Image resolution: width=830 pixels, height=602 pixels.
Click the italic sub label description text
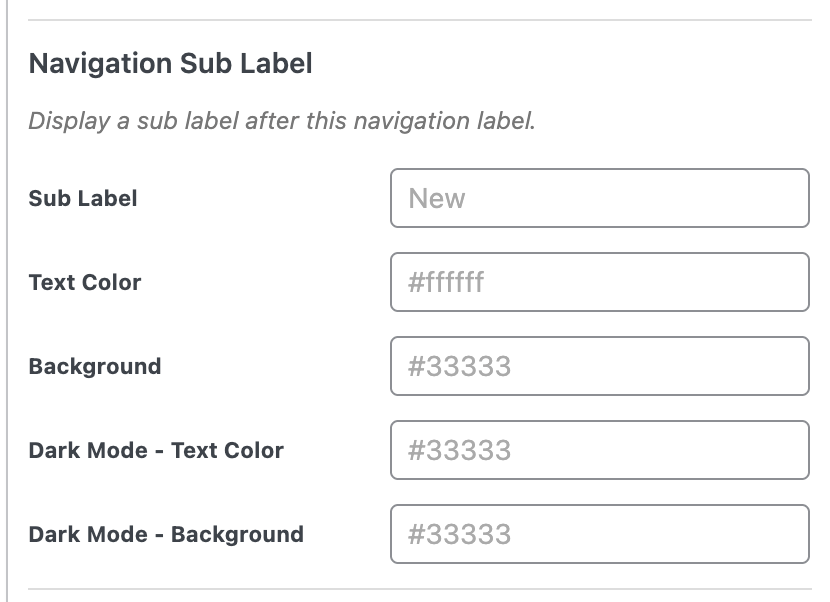click(282, 122)
